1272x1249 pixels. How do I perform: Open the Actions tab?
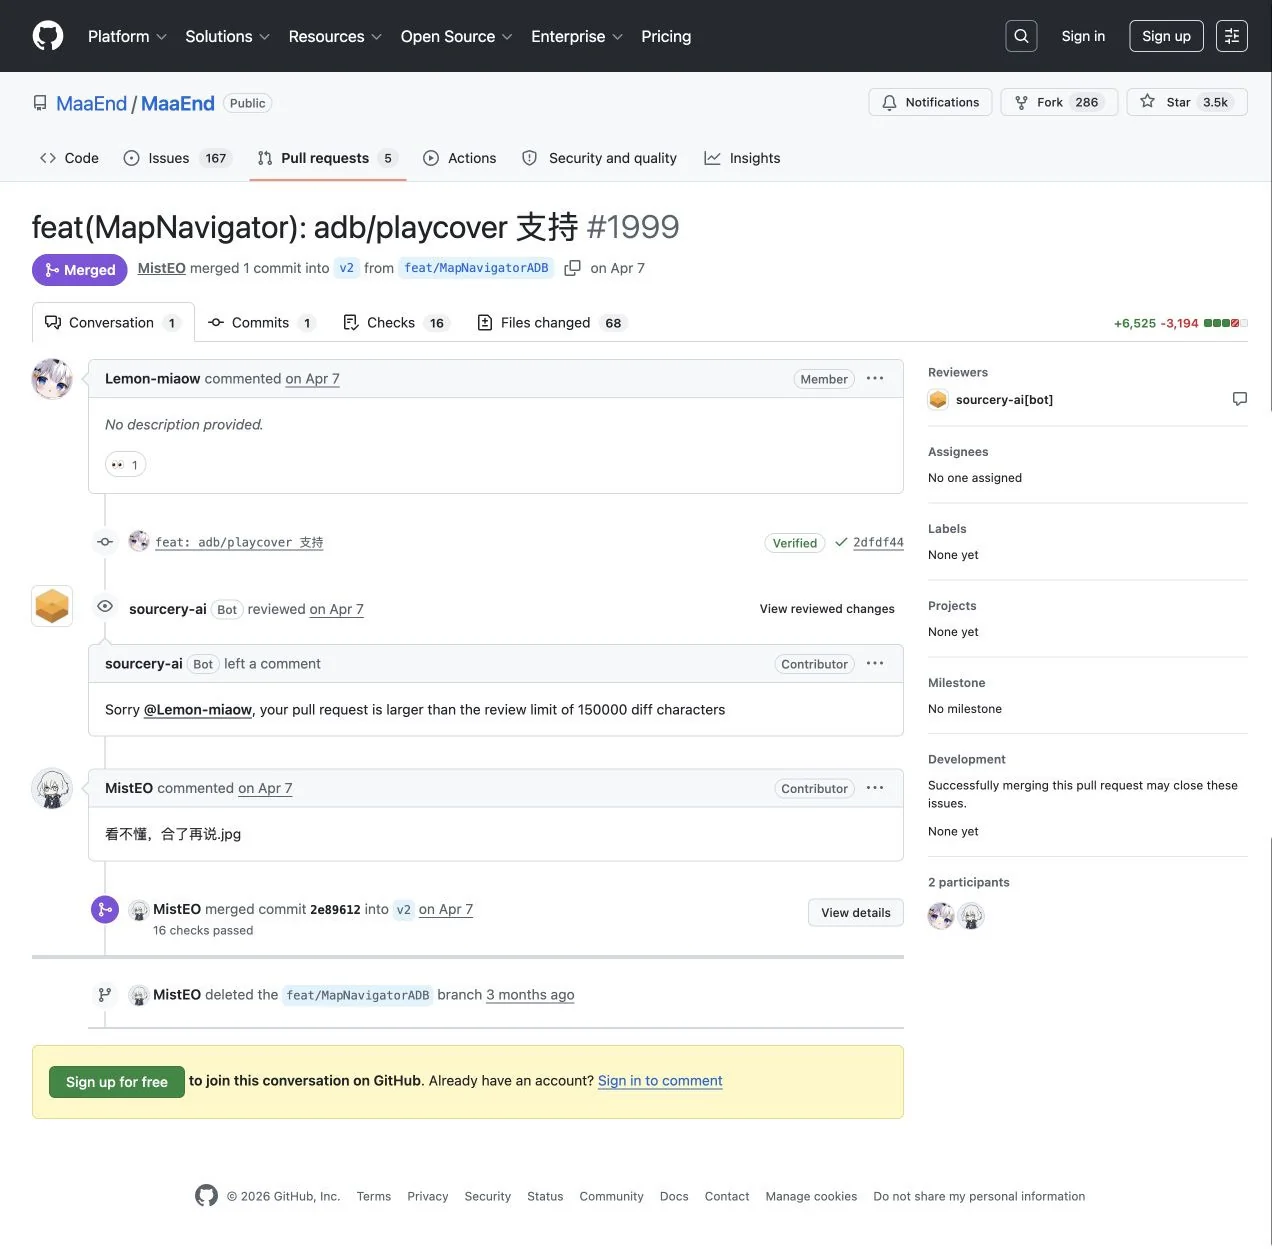[x=460, y=158]
